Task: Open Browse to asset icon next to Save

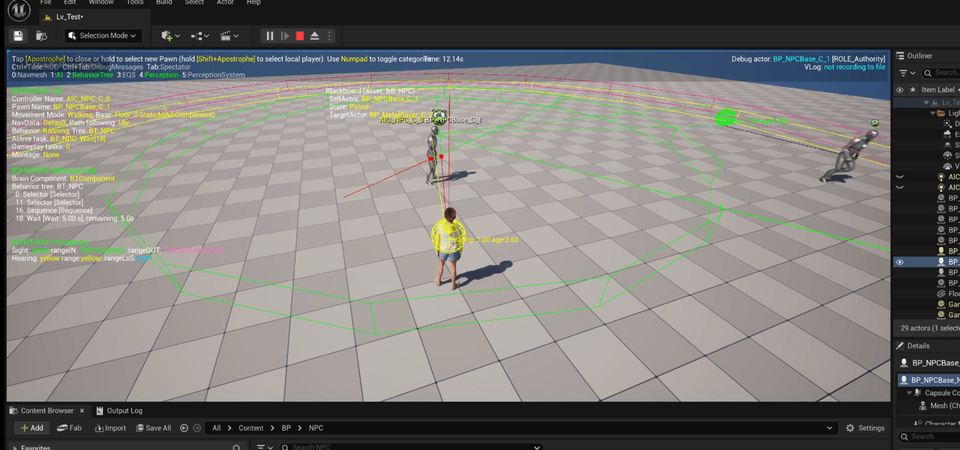Action: click(41, 36)
